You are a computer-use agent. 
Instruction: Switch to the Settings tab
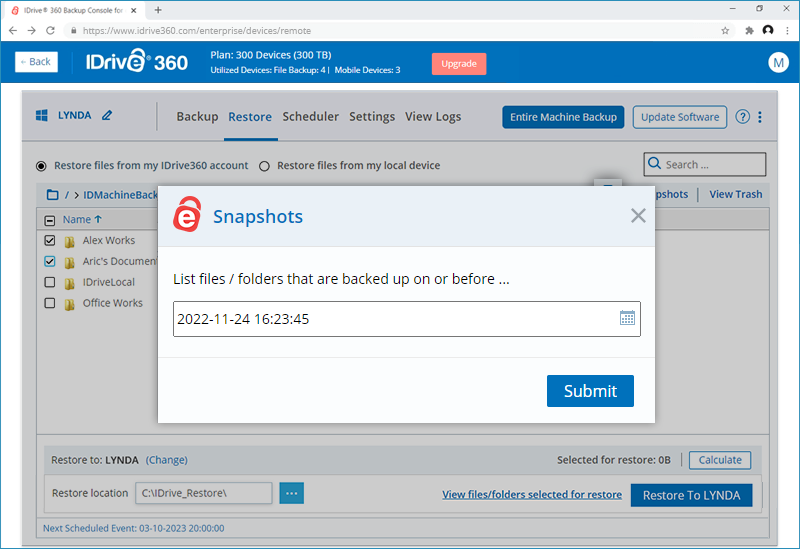point(372,117)
